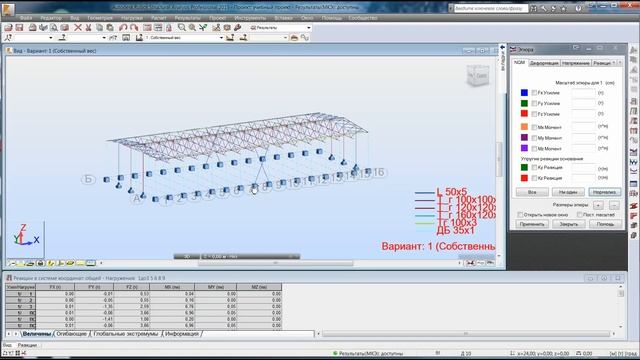Click the XYZ axis indicator icon
The height and width of the screenshot is (360, 640).
pyautogui.click(x=25, y=235)
